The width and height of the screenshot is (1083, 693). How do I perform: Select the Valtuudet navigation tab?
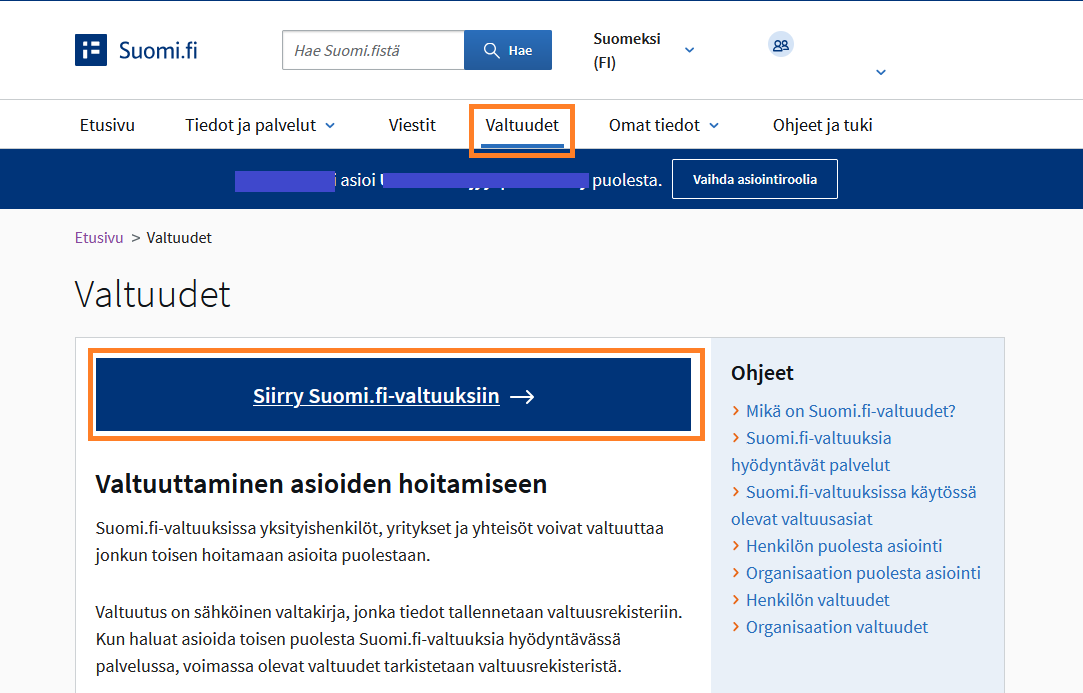click(x=521, y=125)
